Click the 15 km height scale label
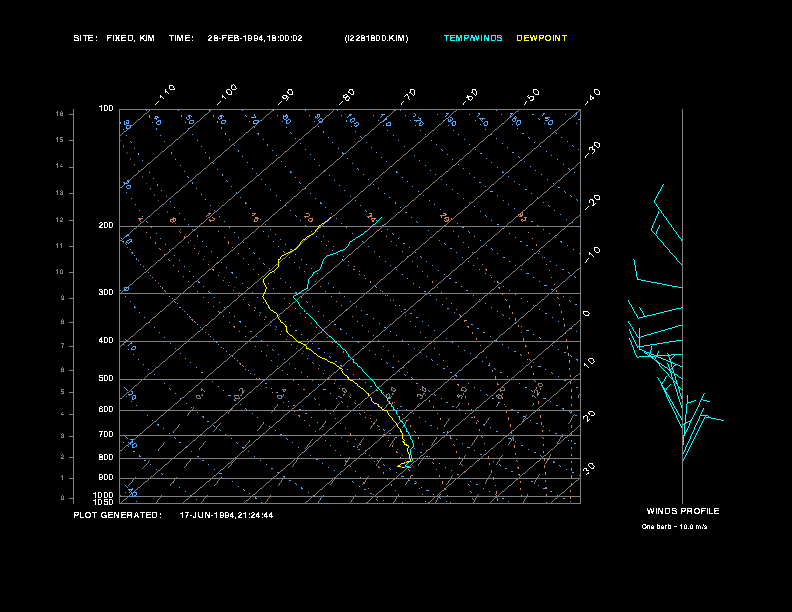792x612 pixels. pyautogui.click(x=60, y=140)
